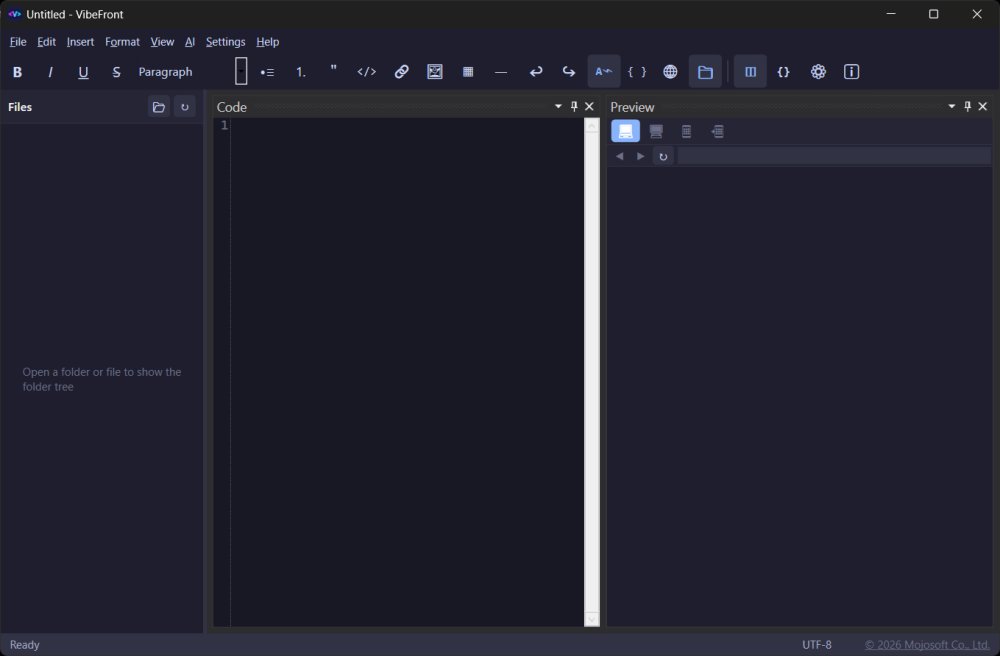The height and width of the screenshot is (656, 1000).
Task: Click in the code editor area
Action: pos(407,372)
